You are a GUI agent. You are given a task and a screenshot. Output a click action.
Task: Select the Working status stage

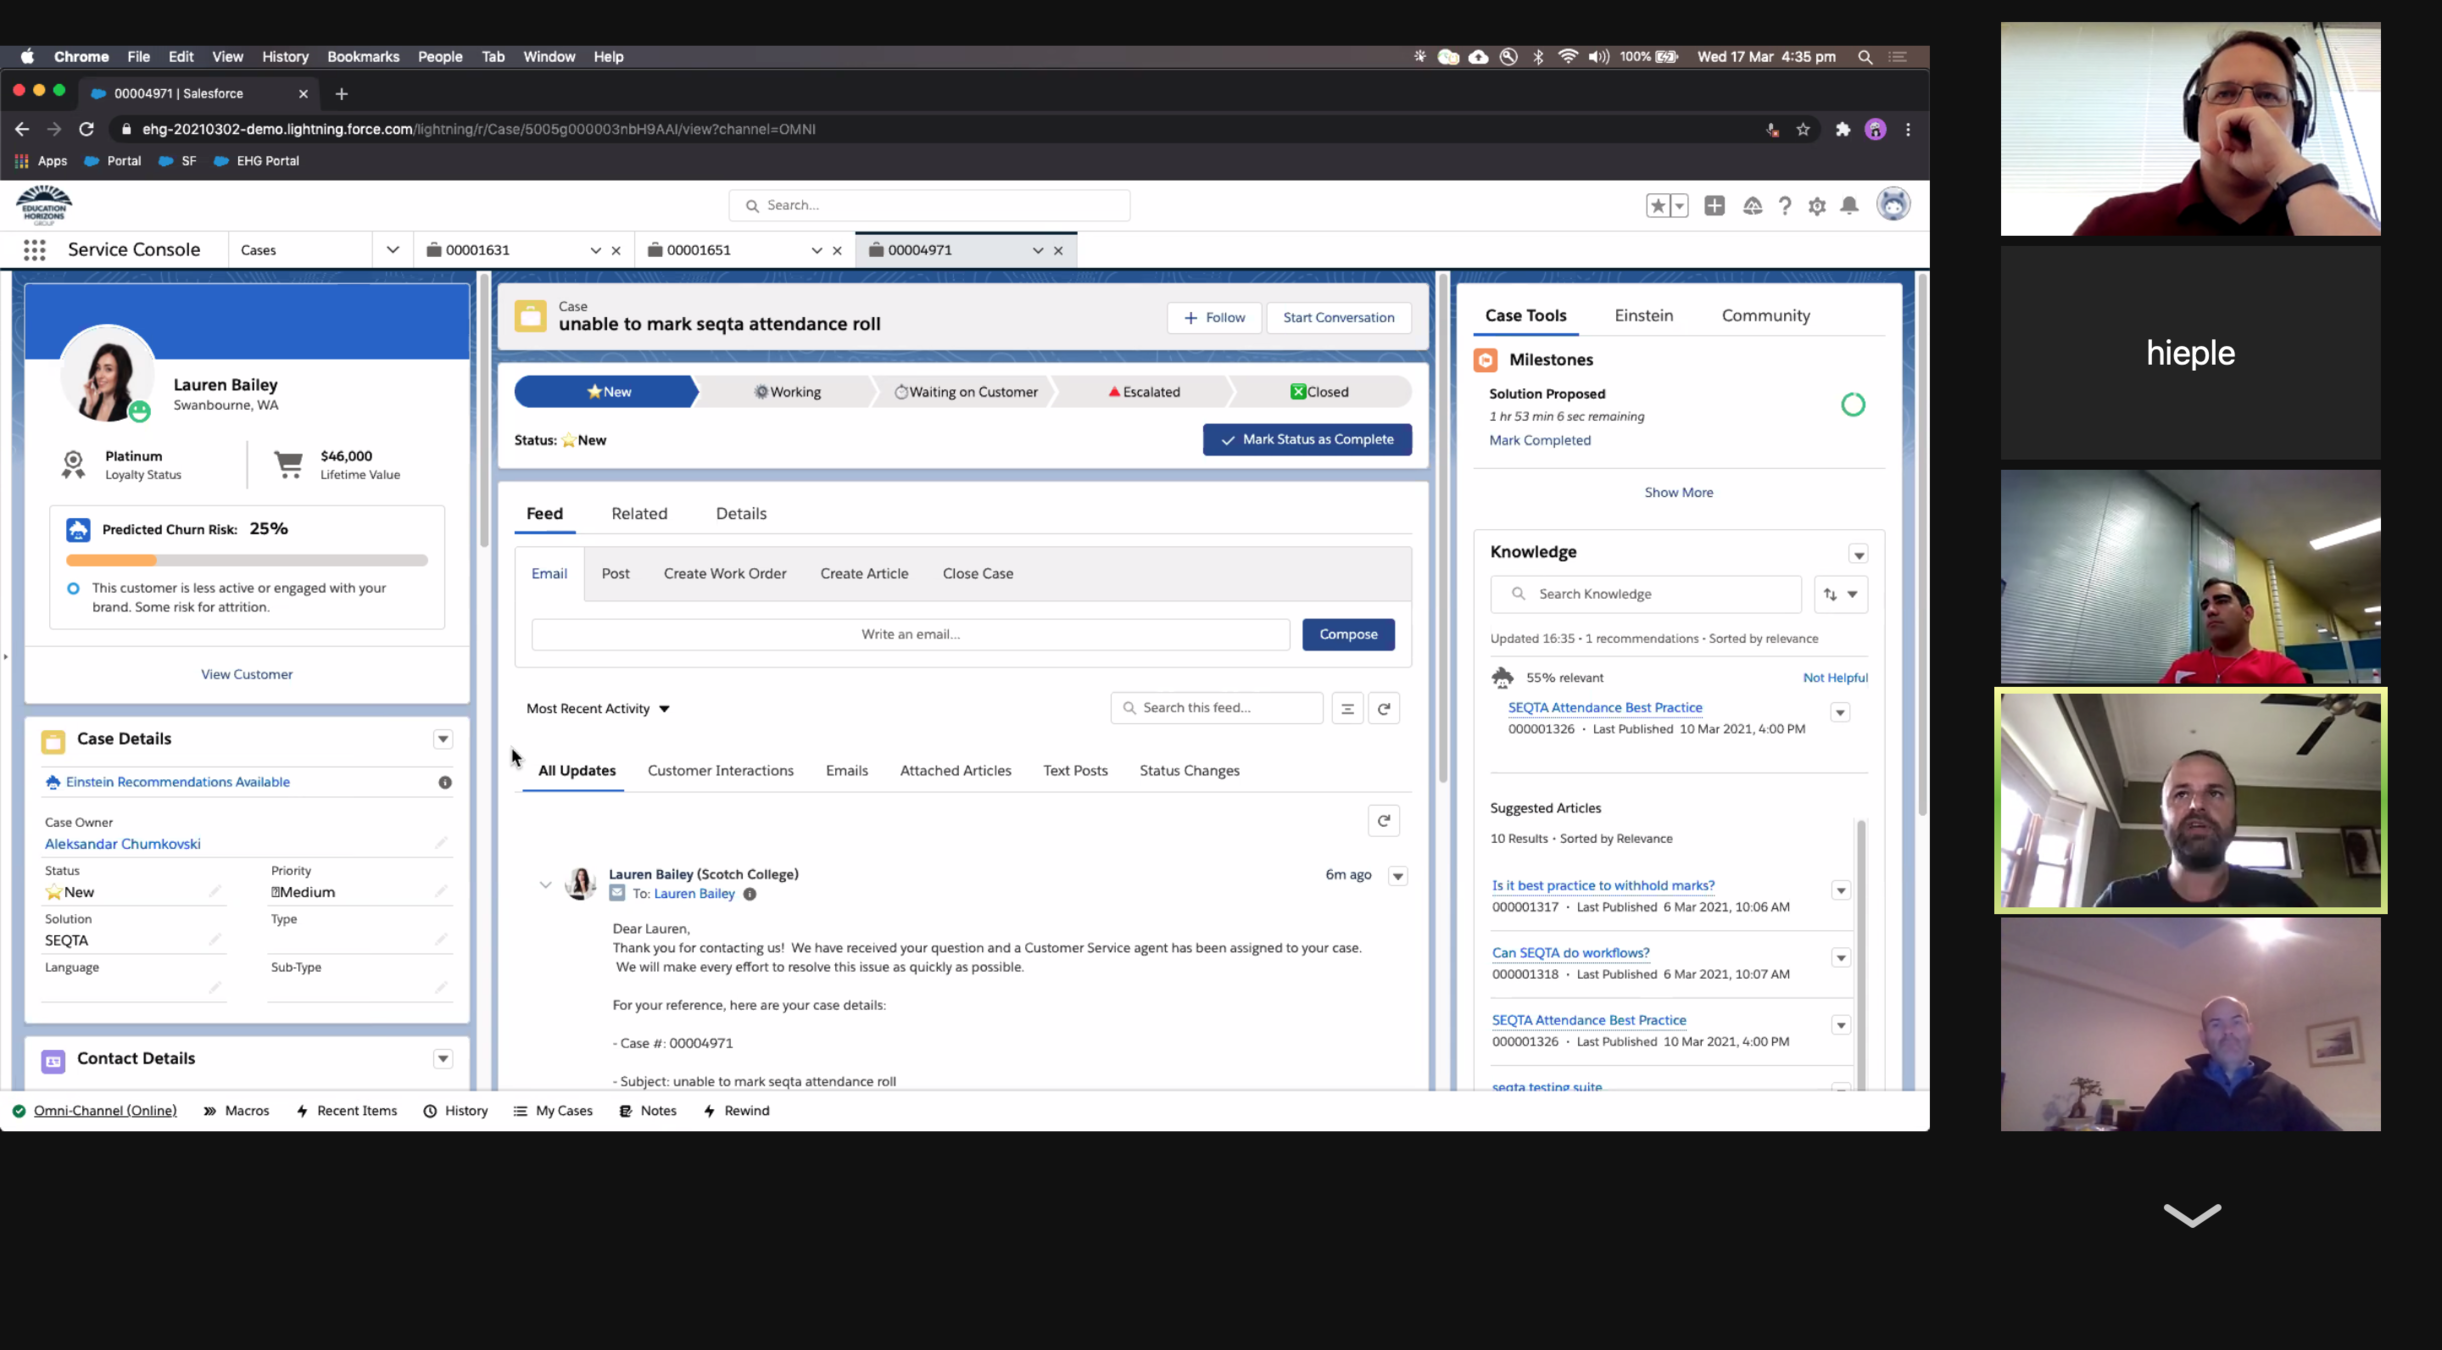click(x=787, y=392)
